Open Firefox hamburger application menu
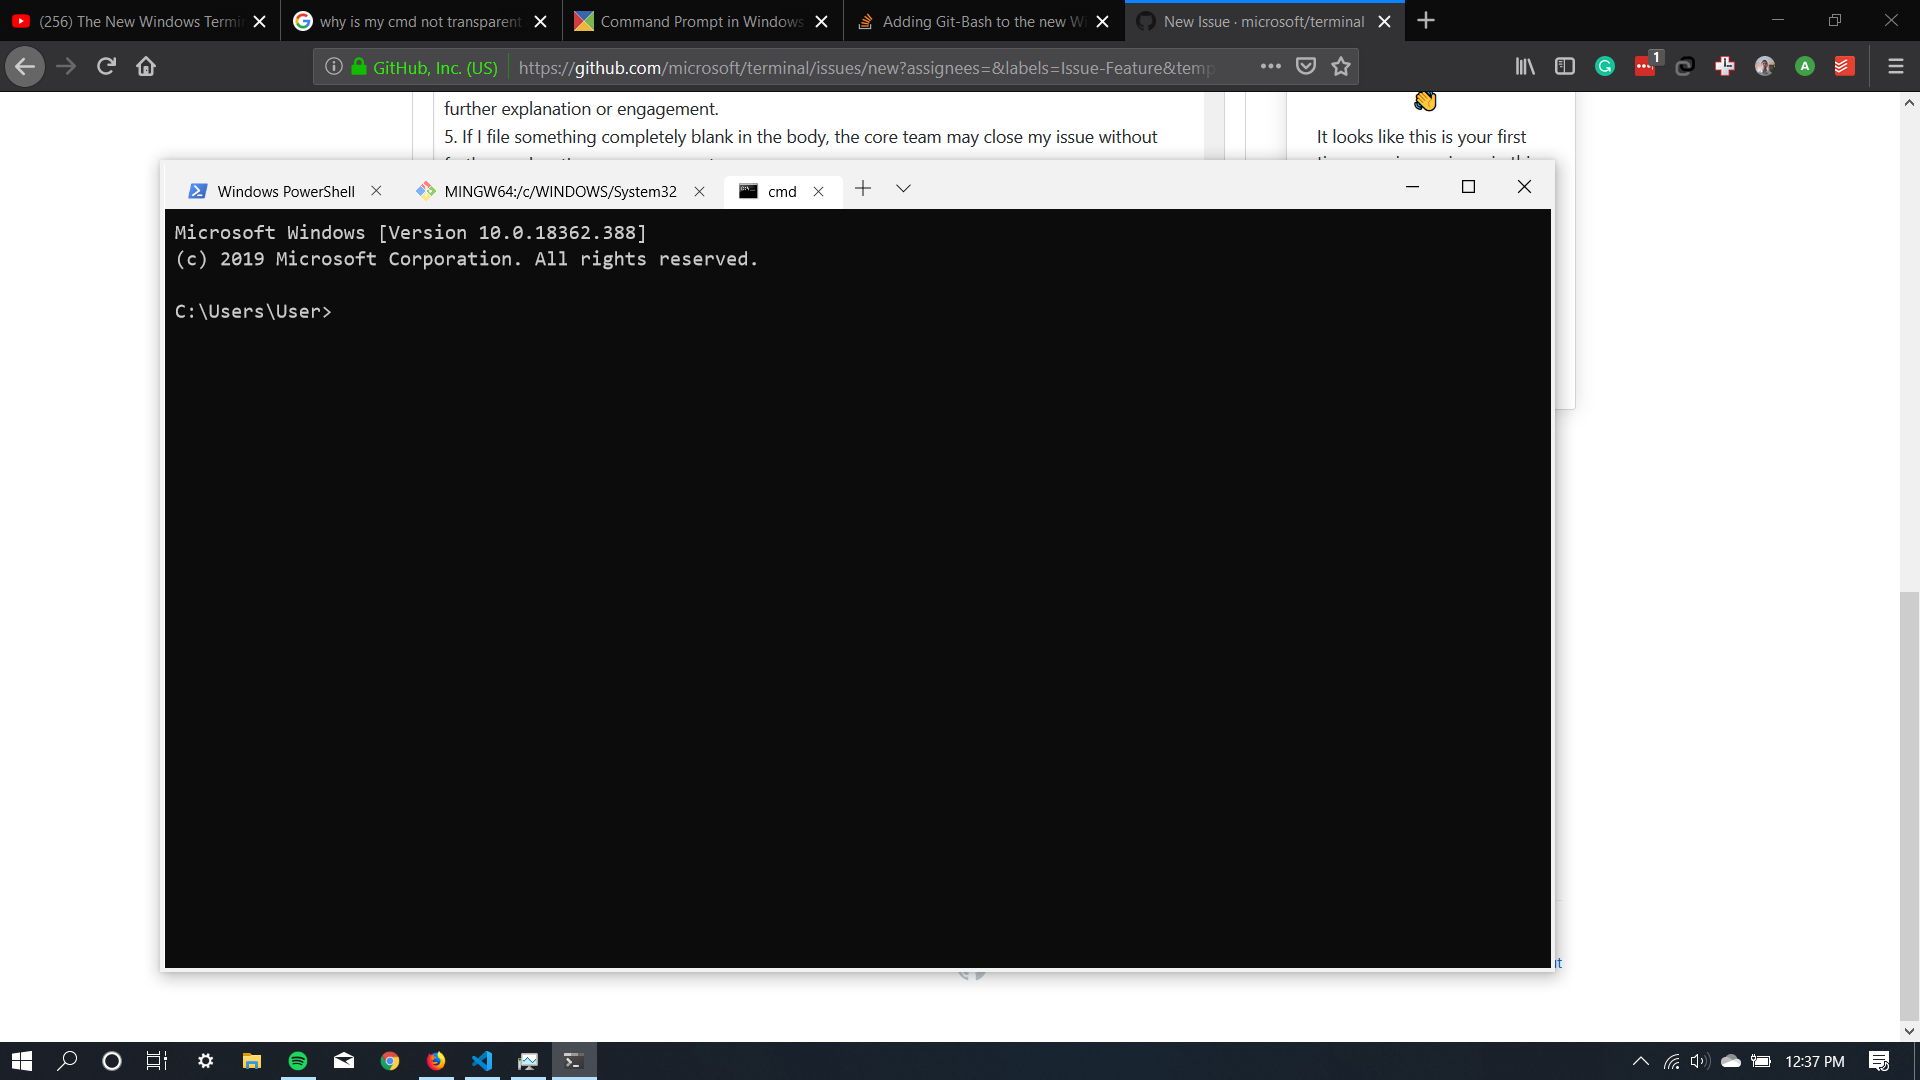 tap(1895, 66)
